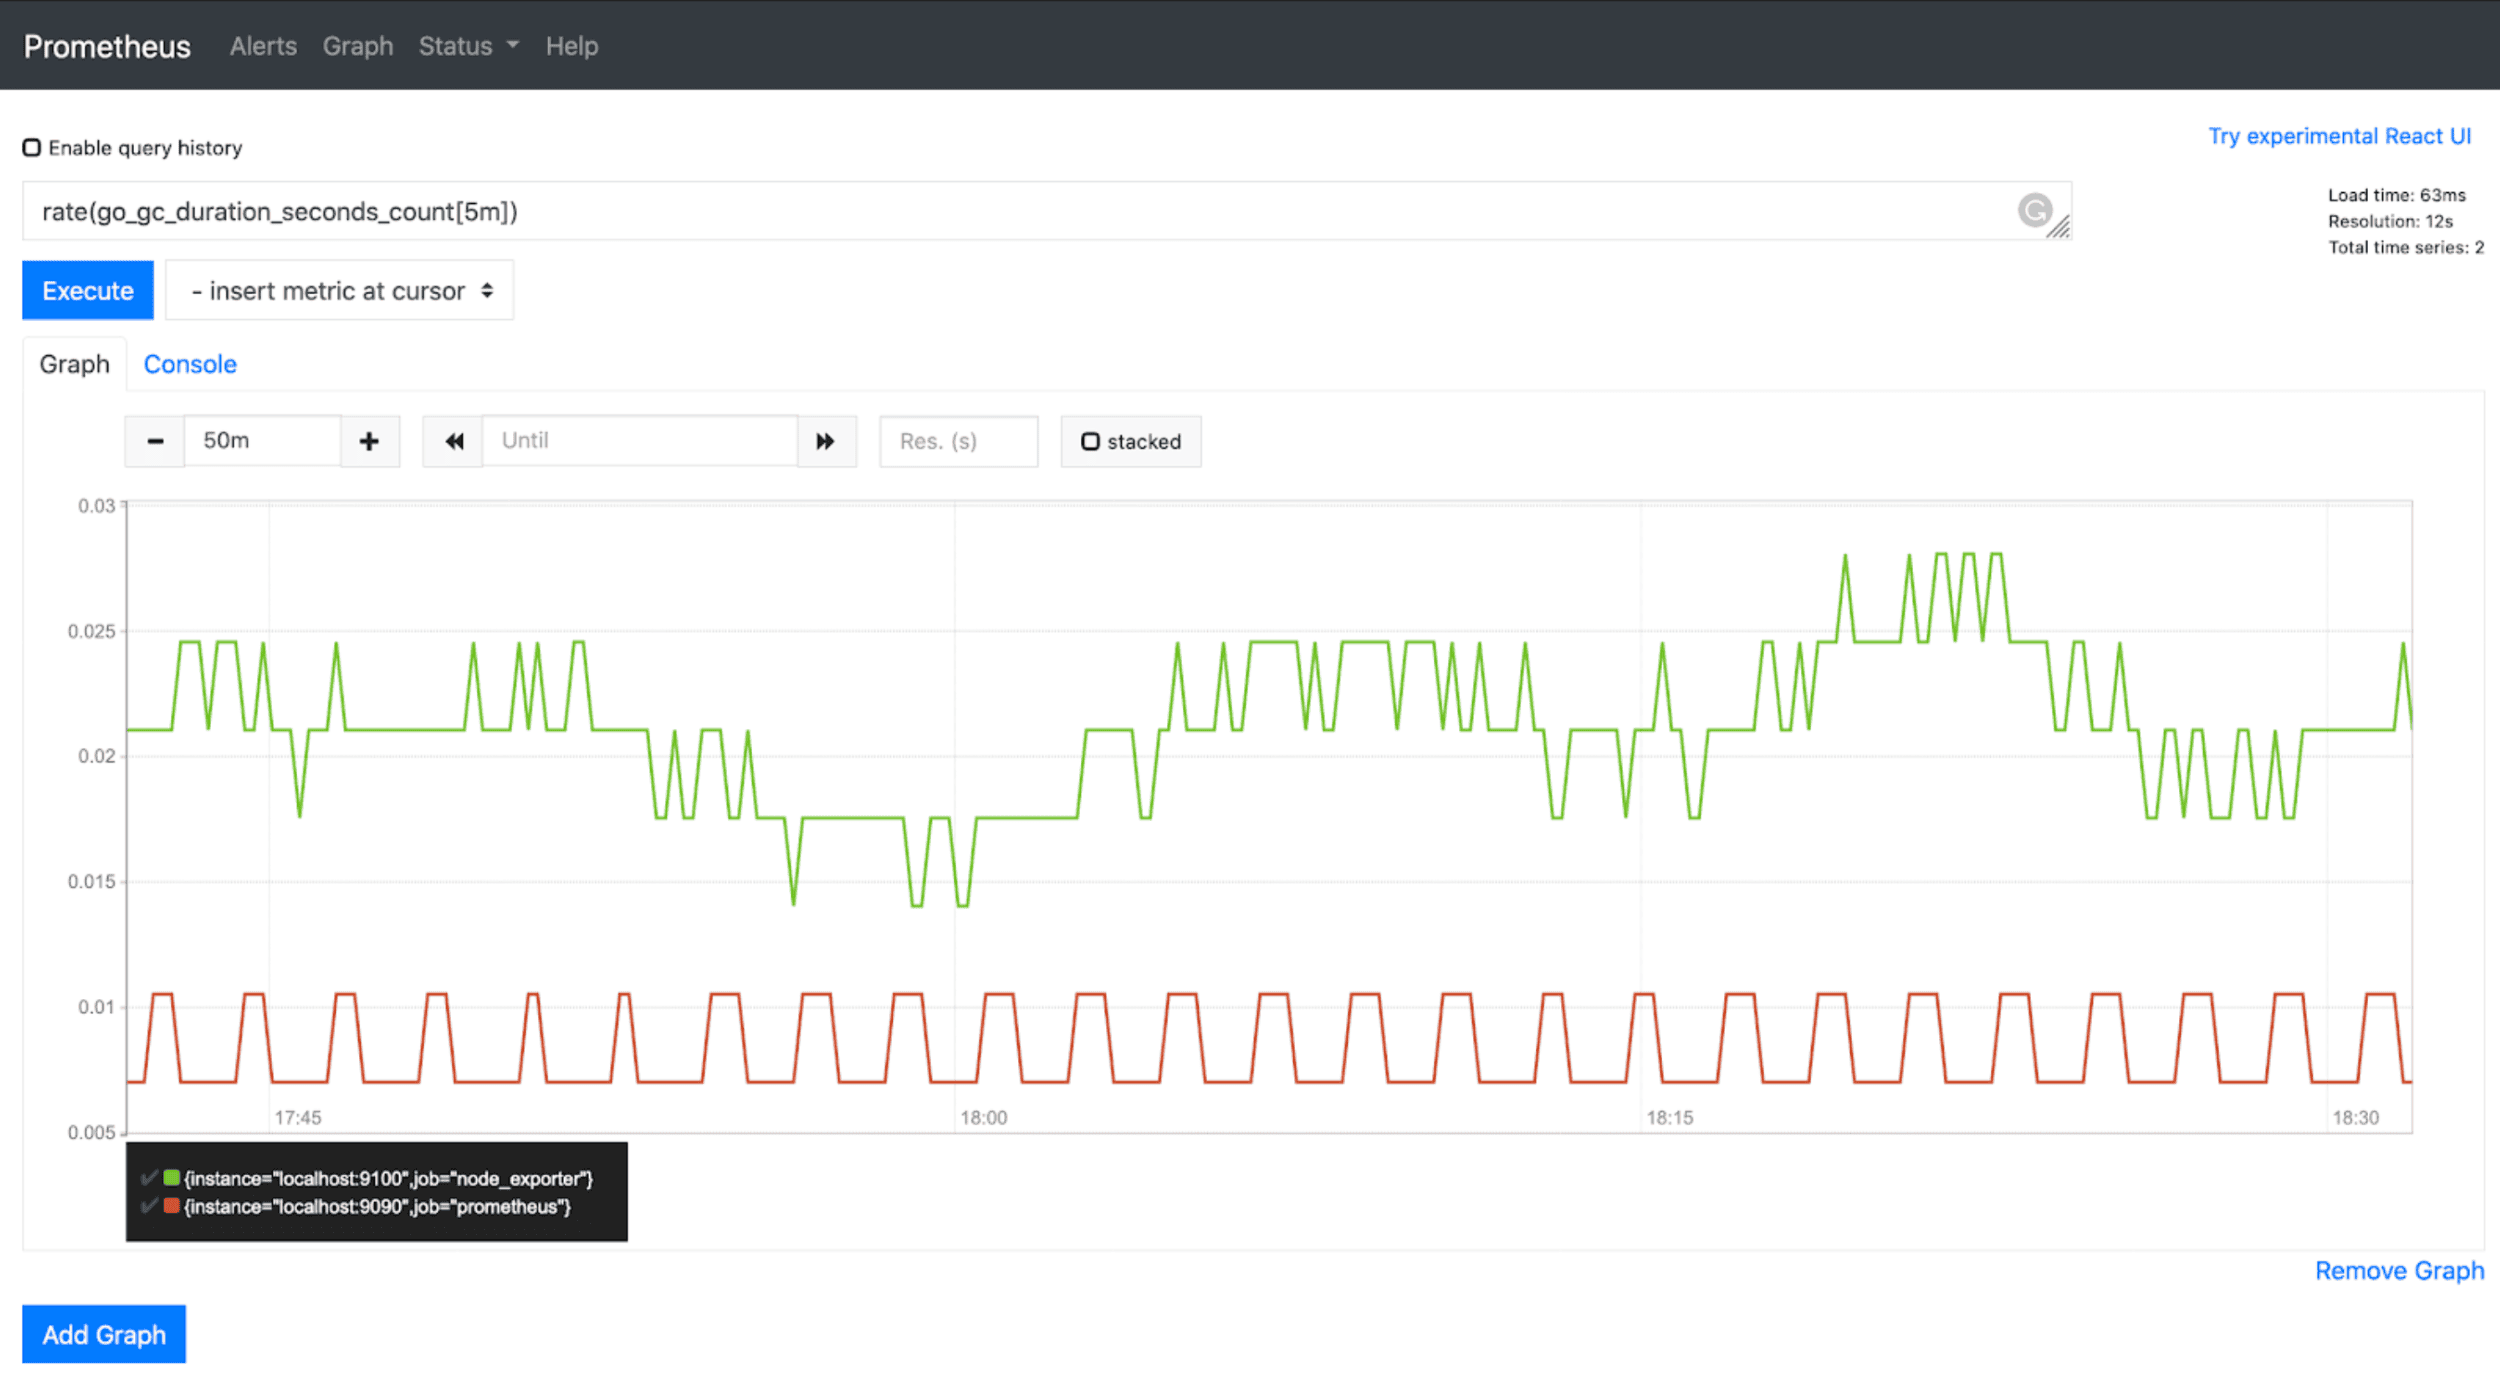Click the minus icon to shrink time range
Image resolution: width=2500 pixels, height=1382 pixels.
[154, 440]
